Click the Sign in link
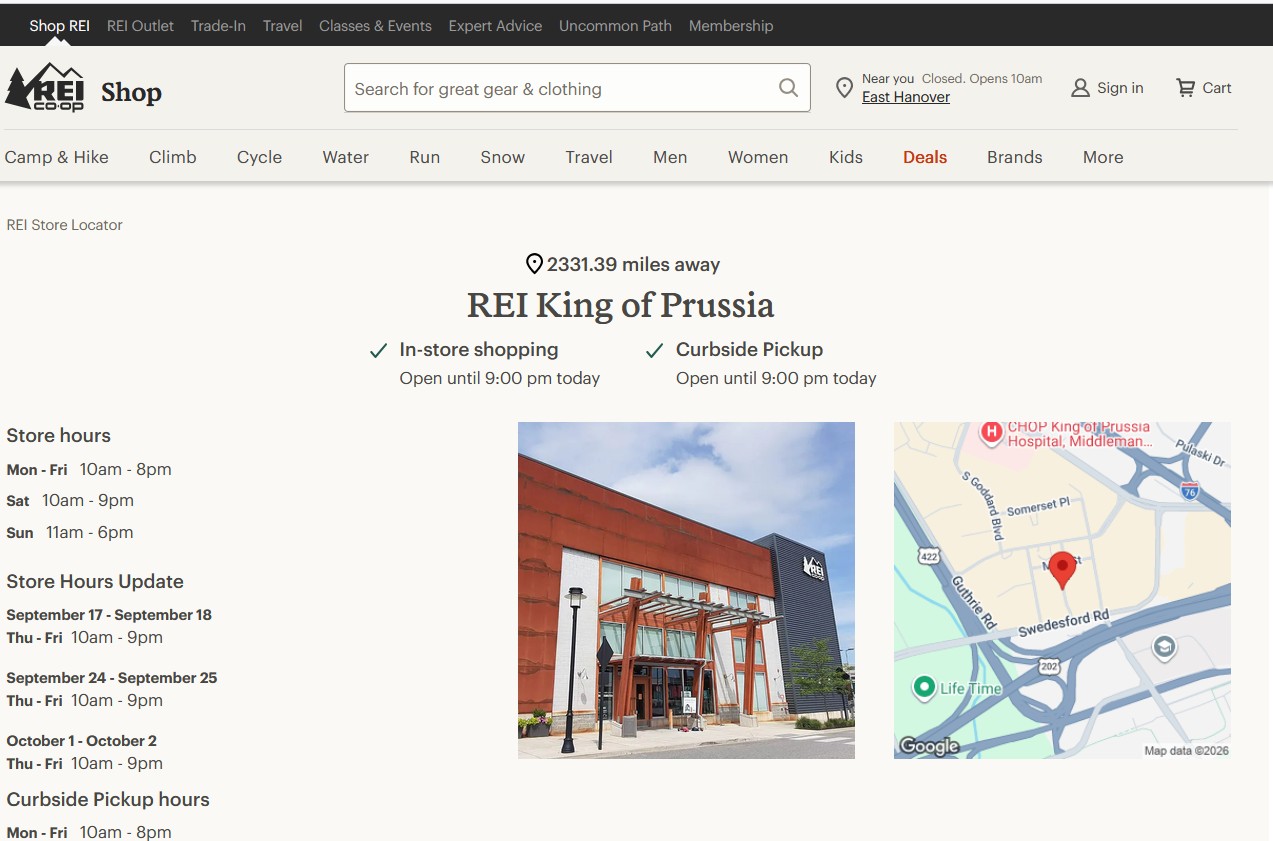This screenshot has width=1273, height=841. [x=1120, y=88]
